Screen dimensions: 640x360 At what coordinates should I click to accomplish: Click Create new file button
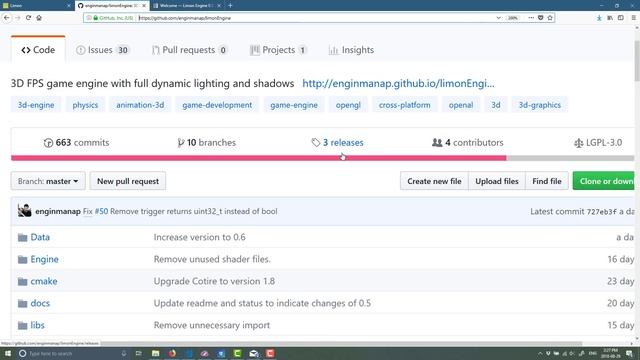434,181
